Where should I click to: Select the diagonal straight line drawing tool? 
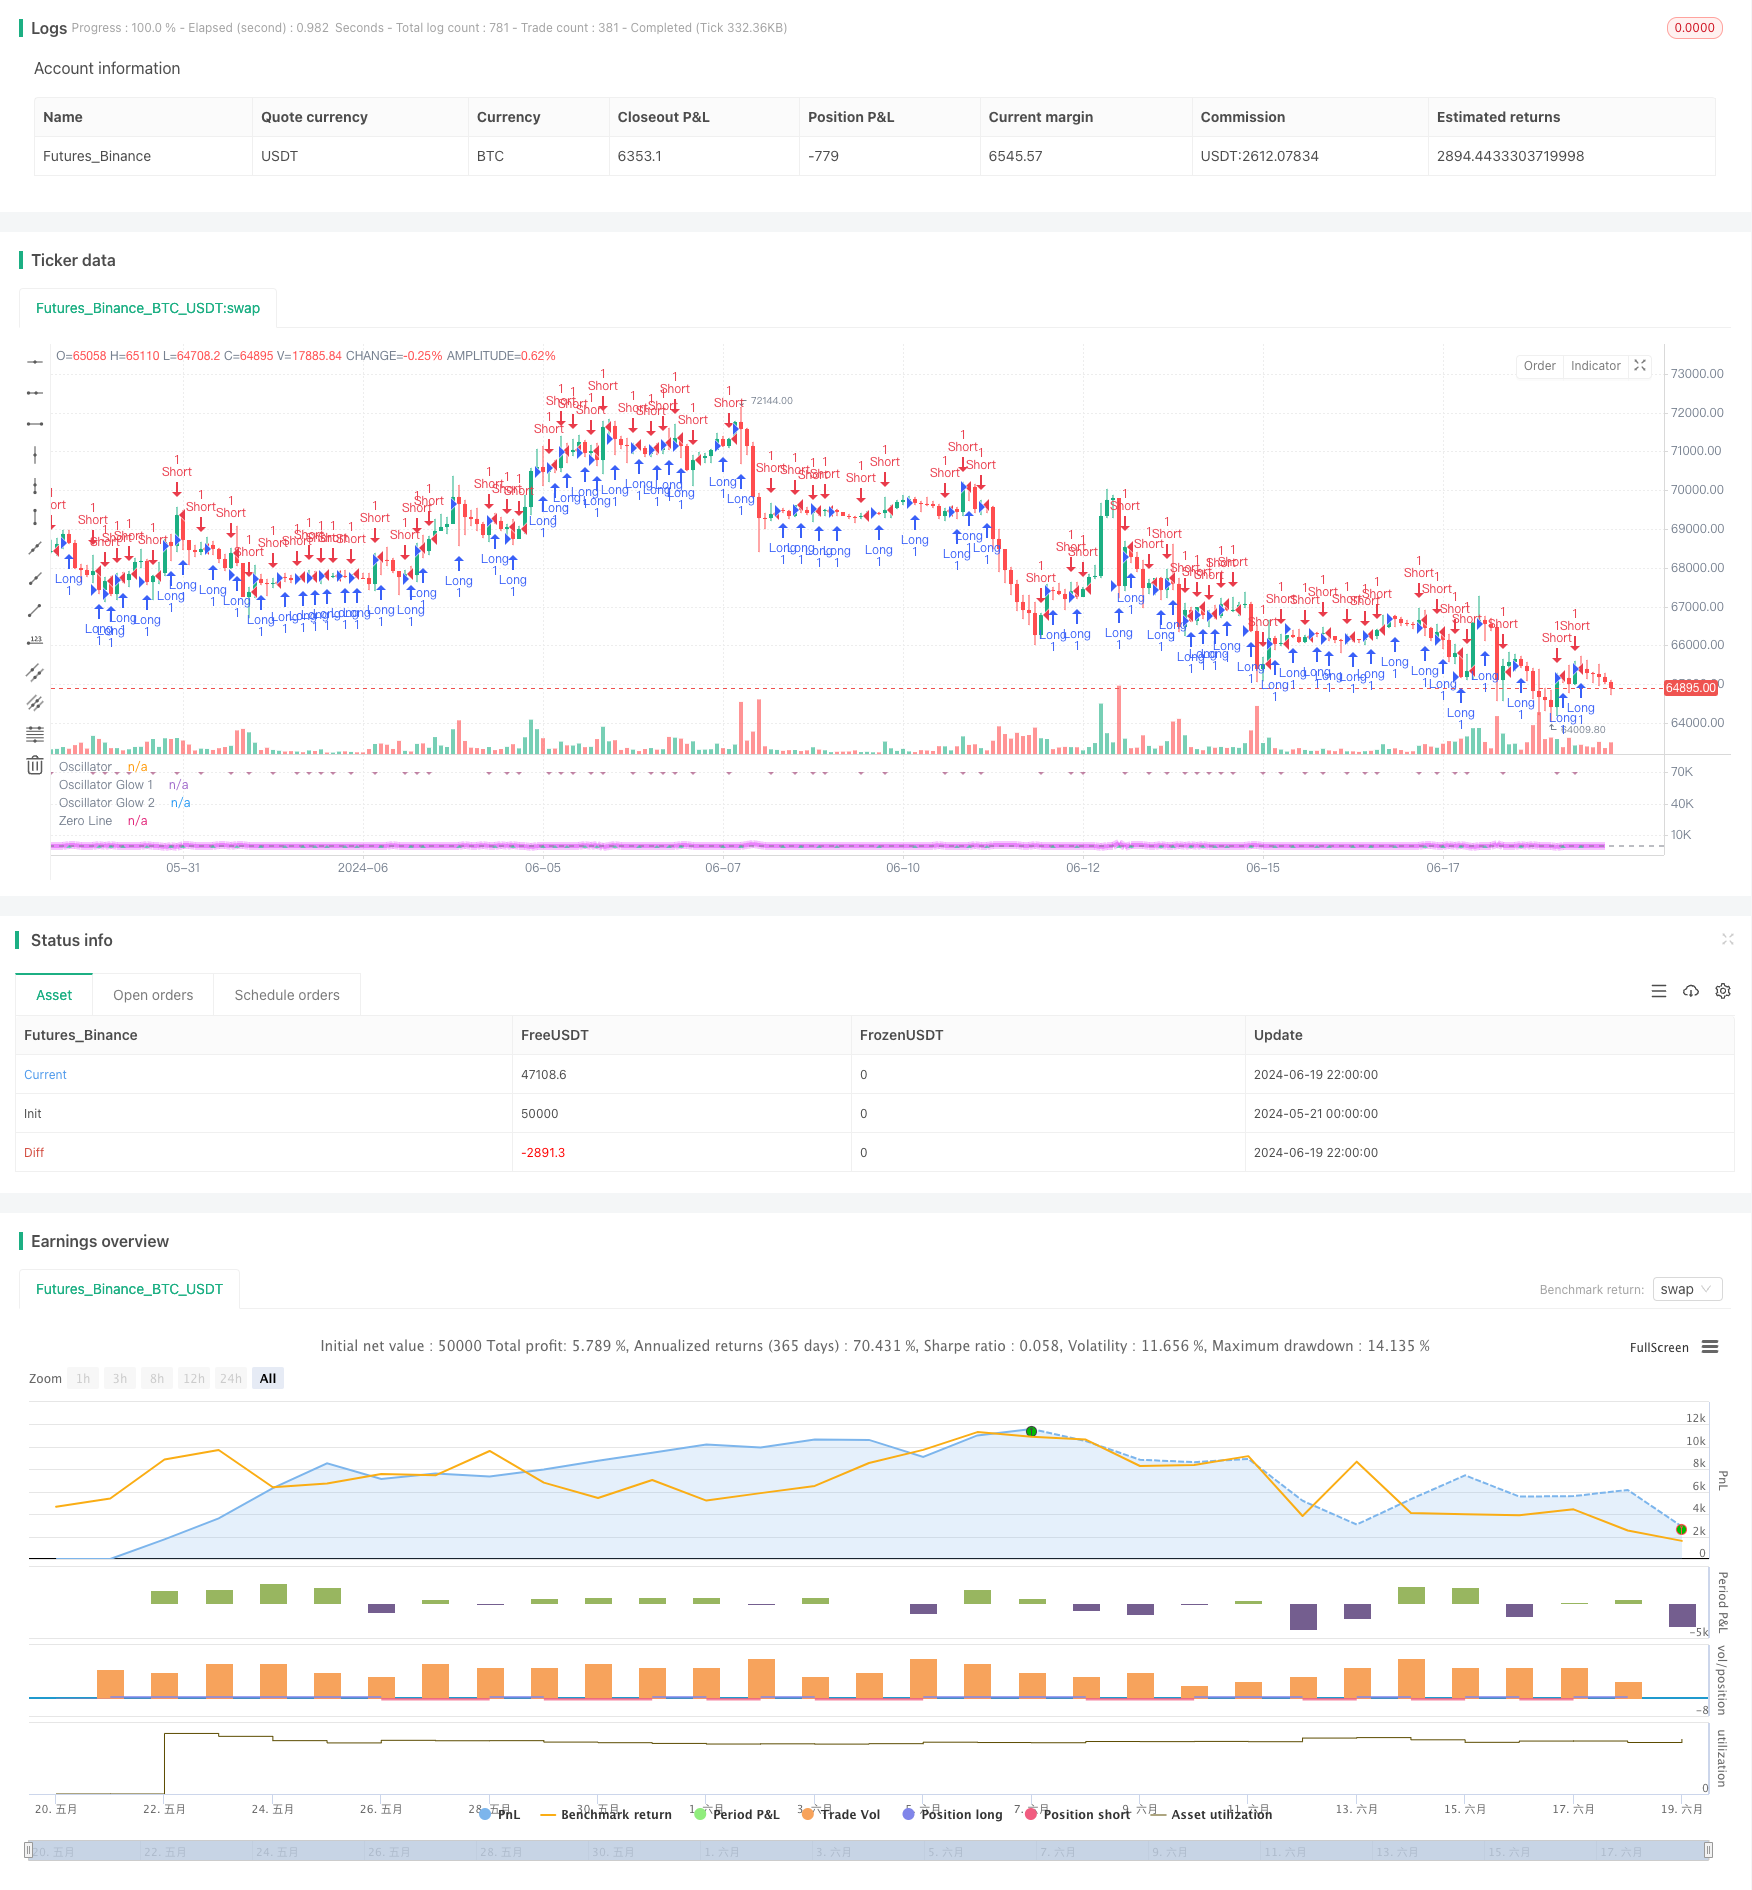click(35, 548)
